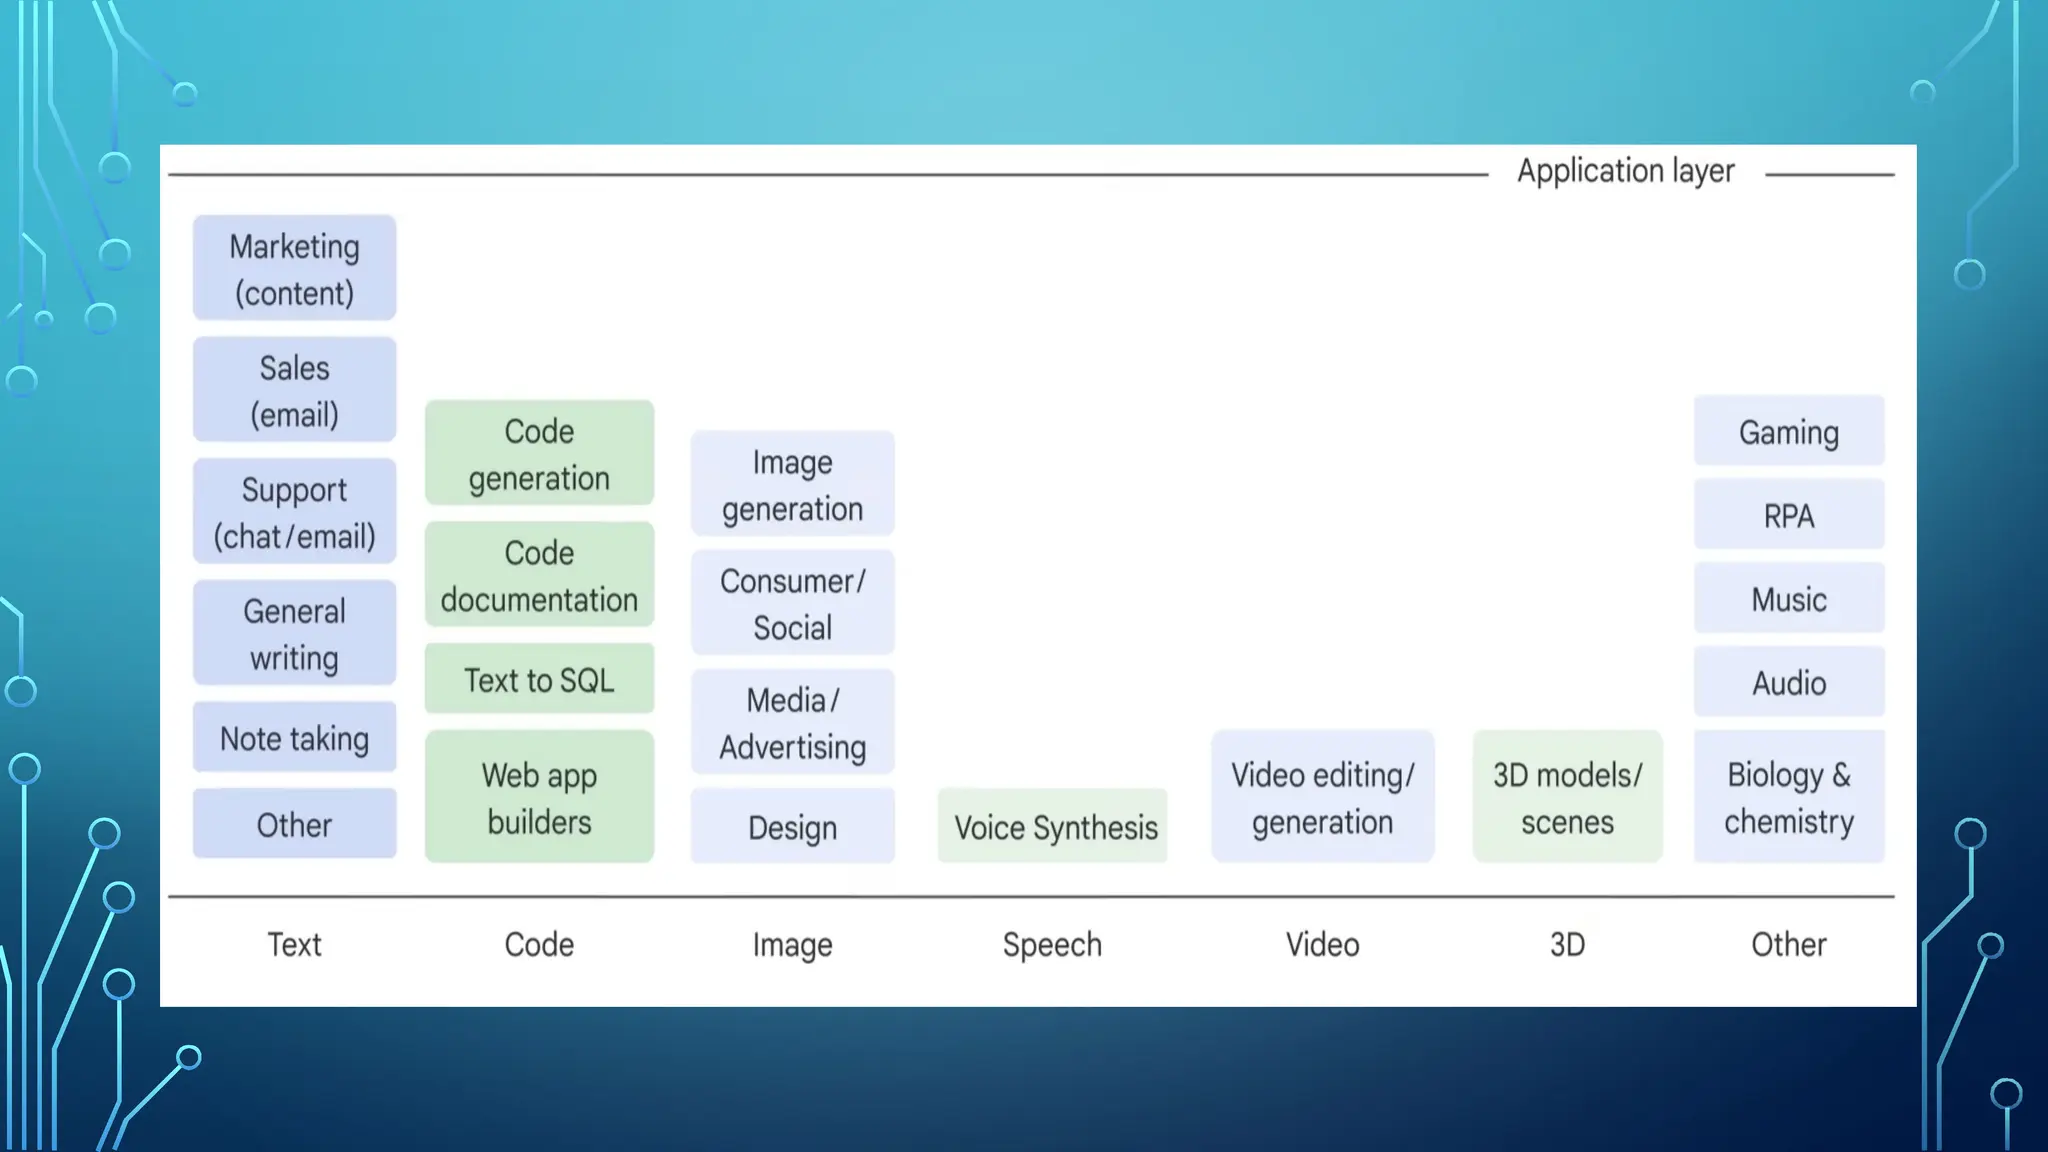Click the Biology & chemistry box
2048x1152 pixels.
coord(1788,797)
